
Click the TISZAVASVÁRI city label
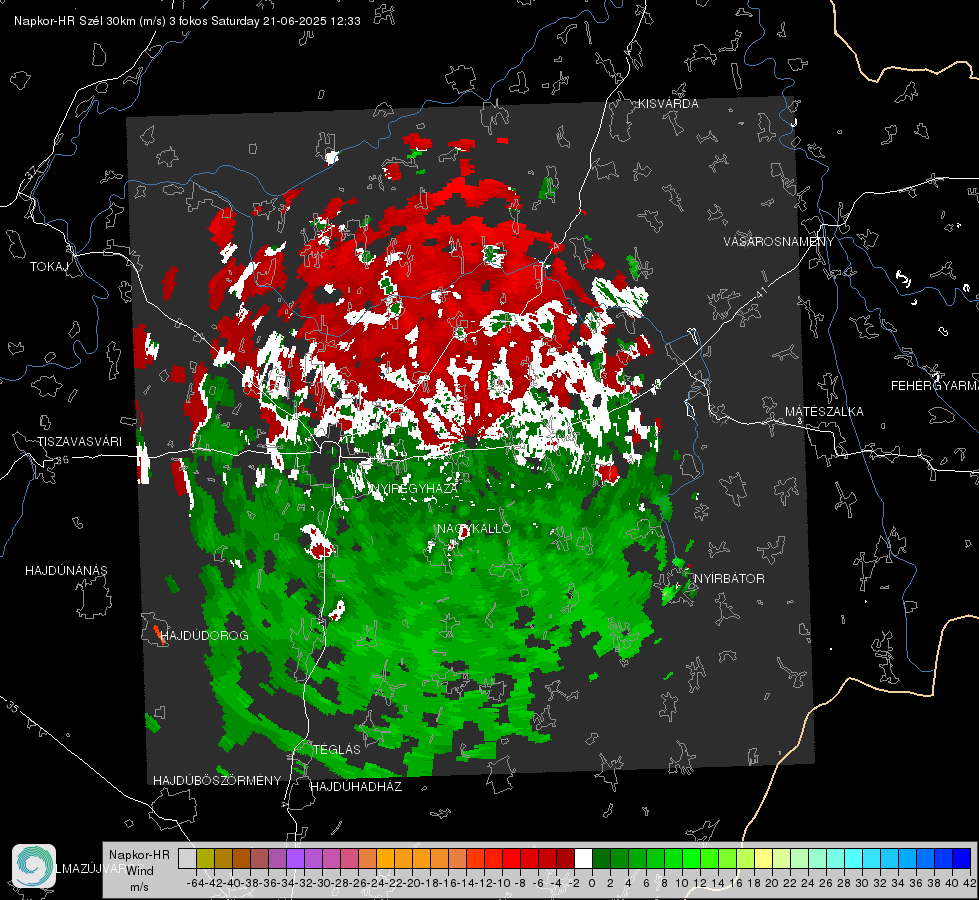tap(79, 442)
